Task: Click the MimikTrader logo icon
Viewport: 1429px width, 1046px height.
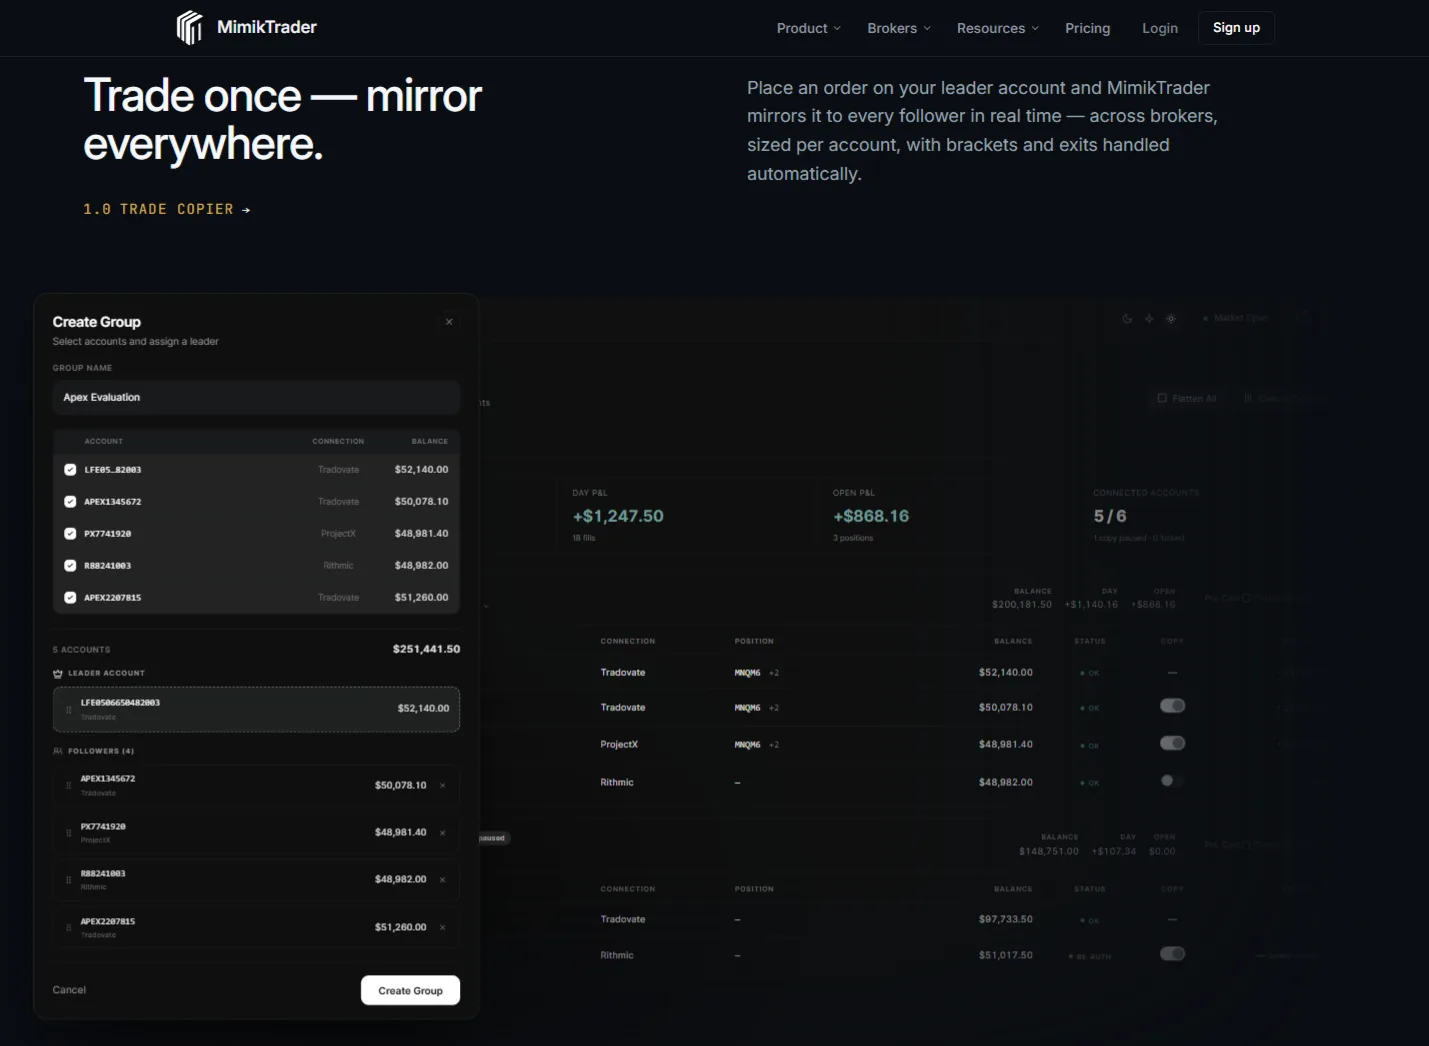Action: [x=189, y=28]
